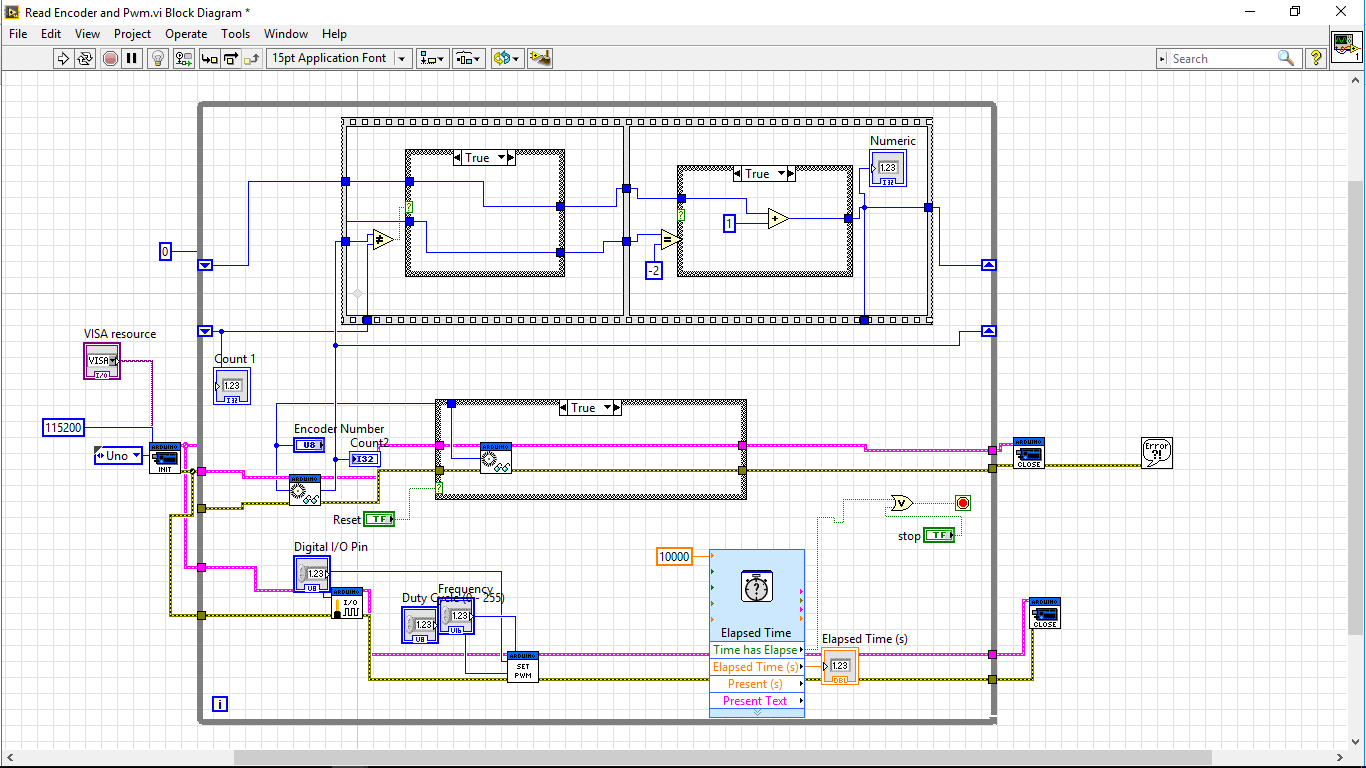
Task: Select the Reset boolean TF terminal
Action: click(379, 519)
